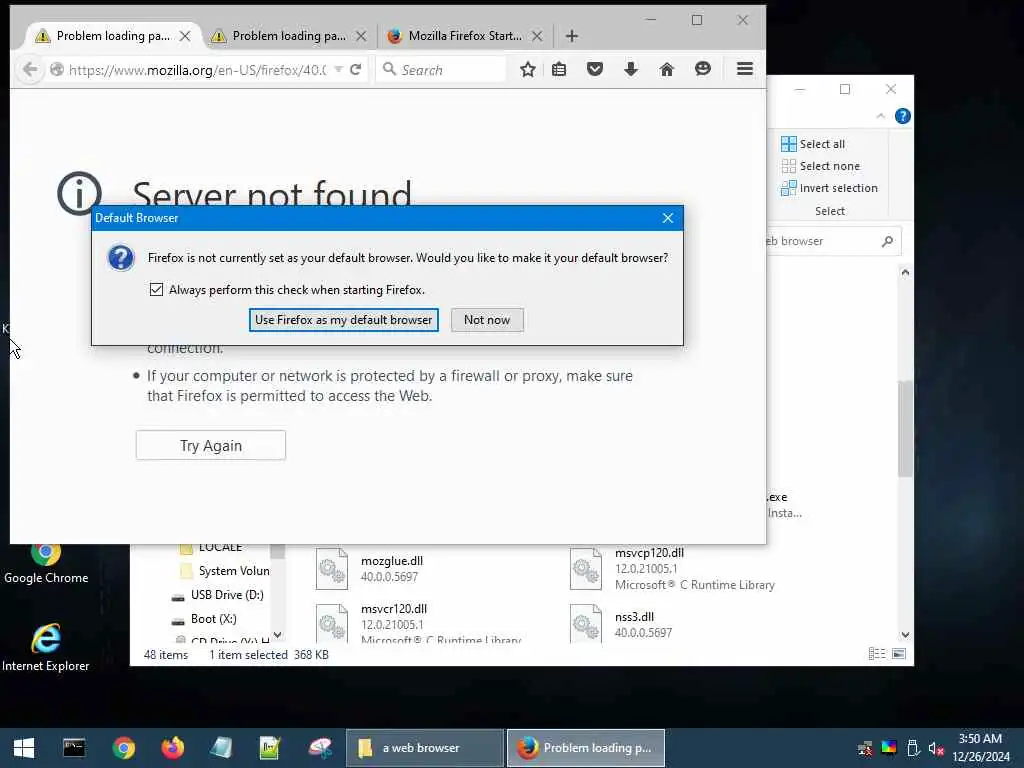The image size is (1024, 768).
Task: Click Problem loading page Firefox taskbar button
Action: pos(586,748)
